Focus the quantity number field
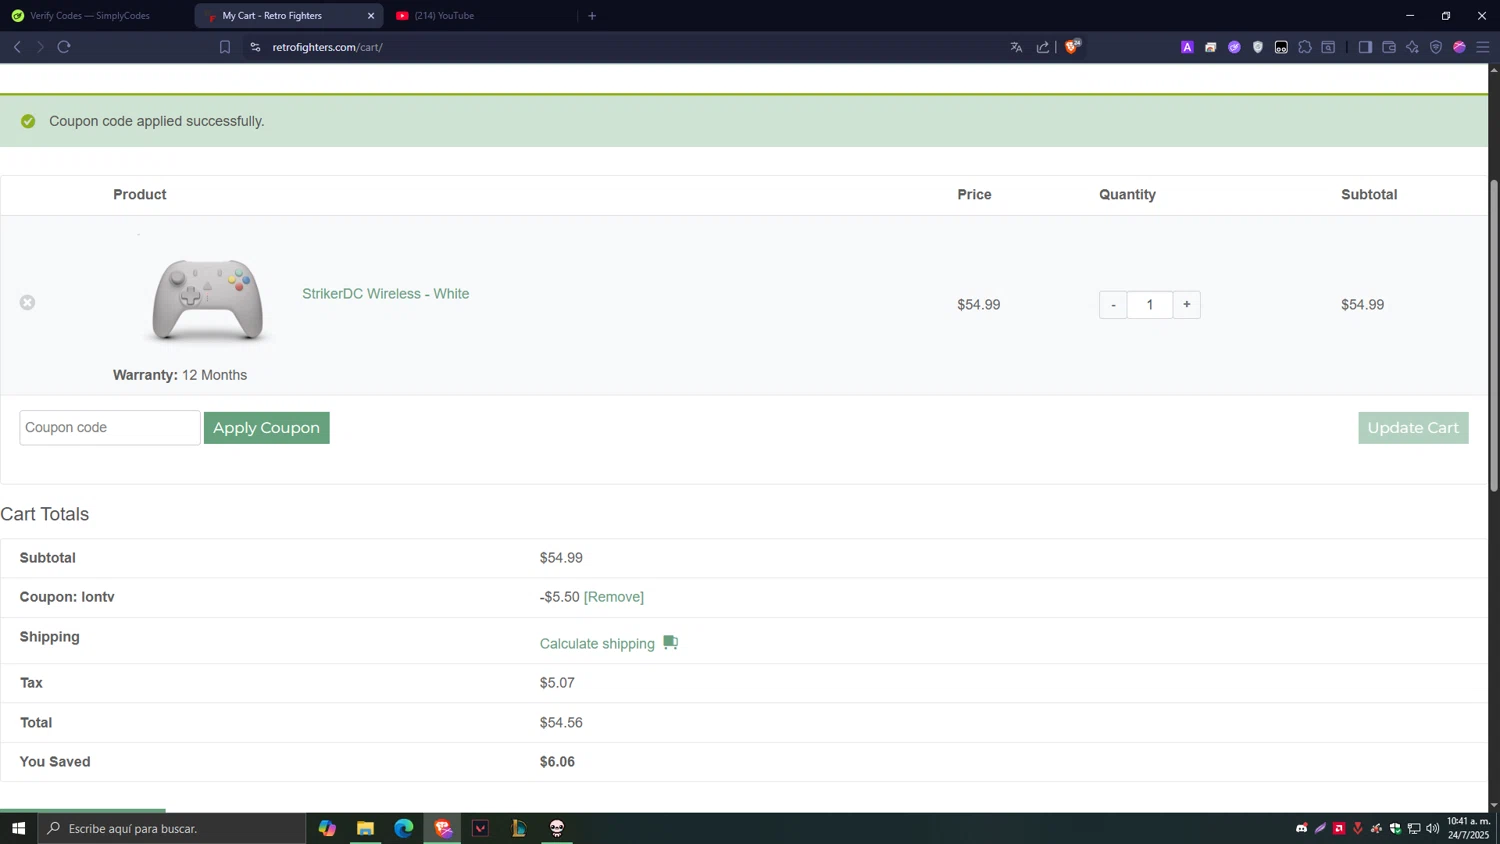The image size is (1500, 844). point(1150,305)
